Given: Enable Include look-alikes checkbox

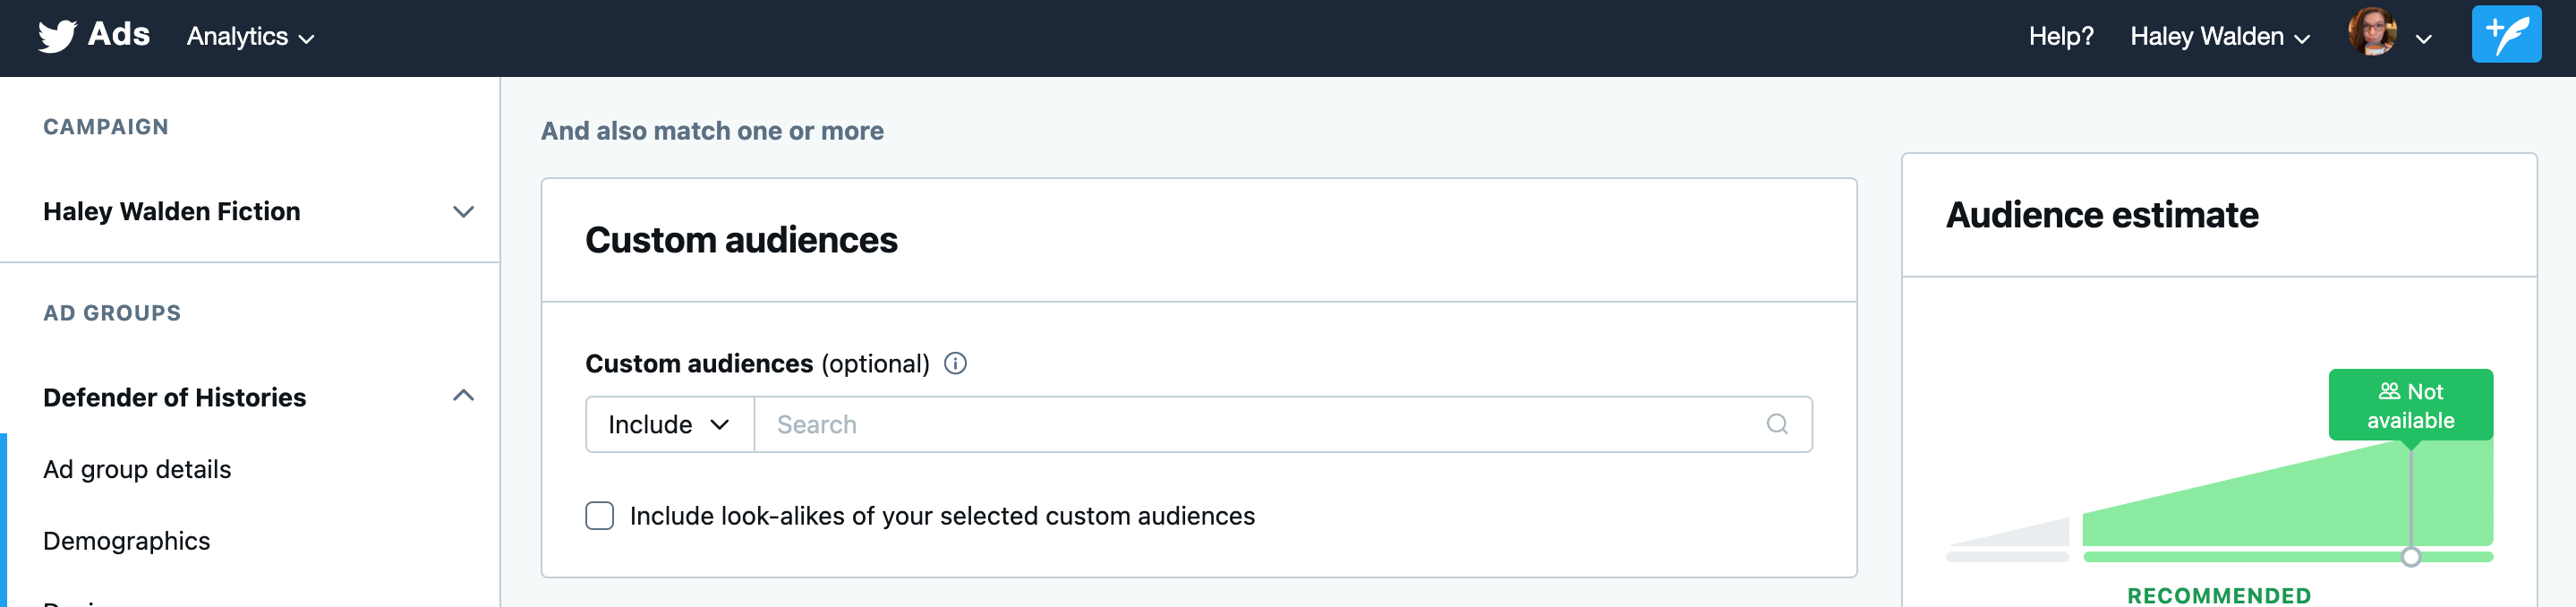Looking at the screenshot, I should 599,516.
